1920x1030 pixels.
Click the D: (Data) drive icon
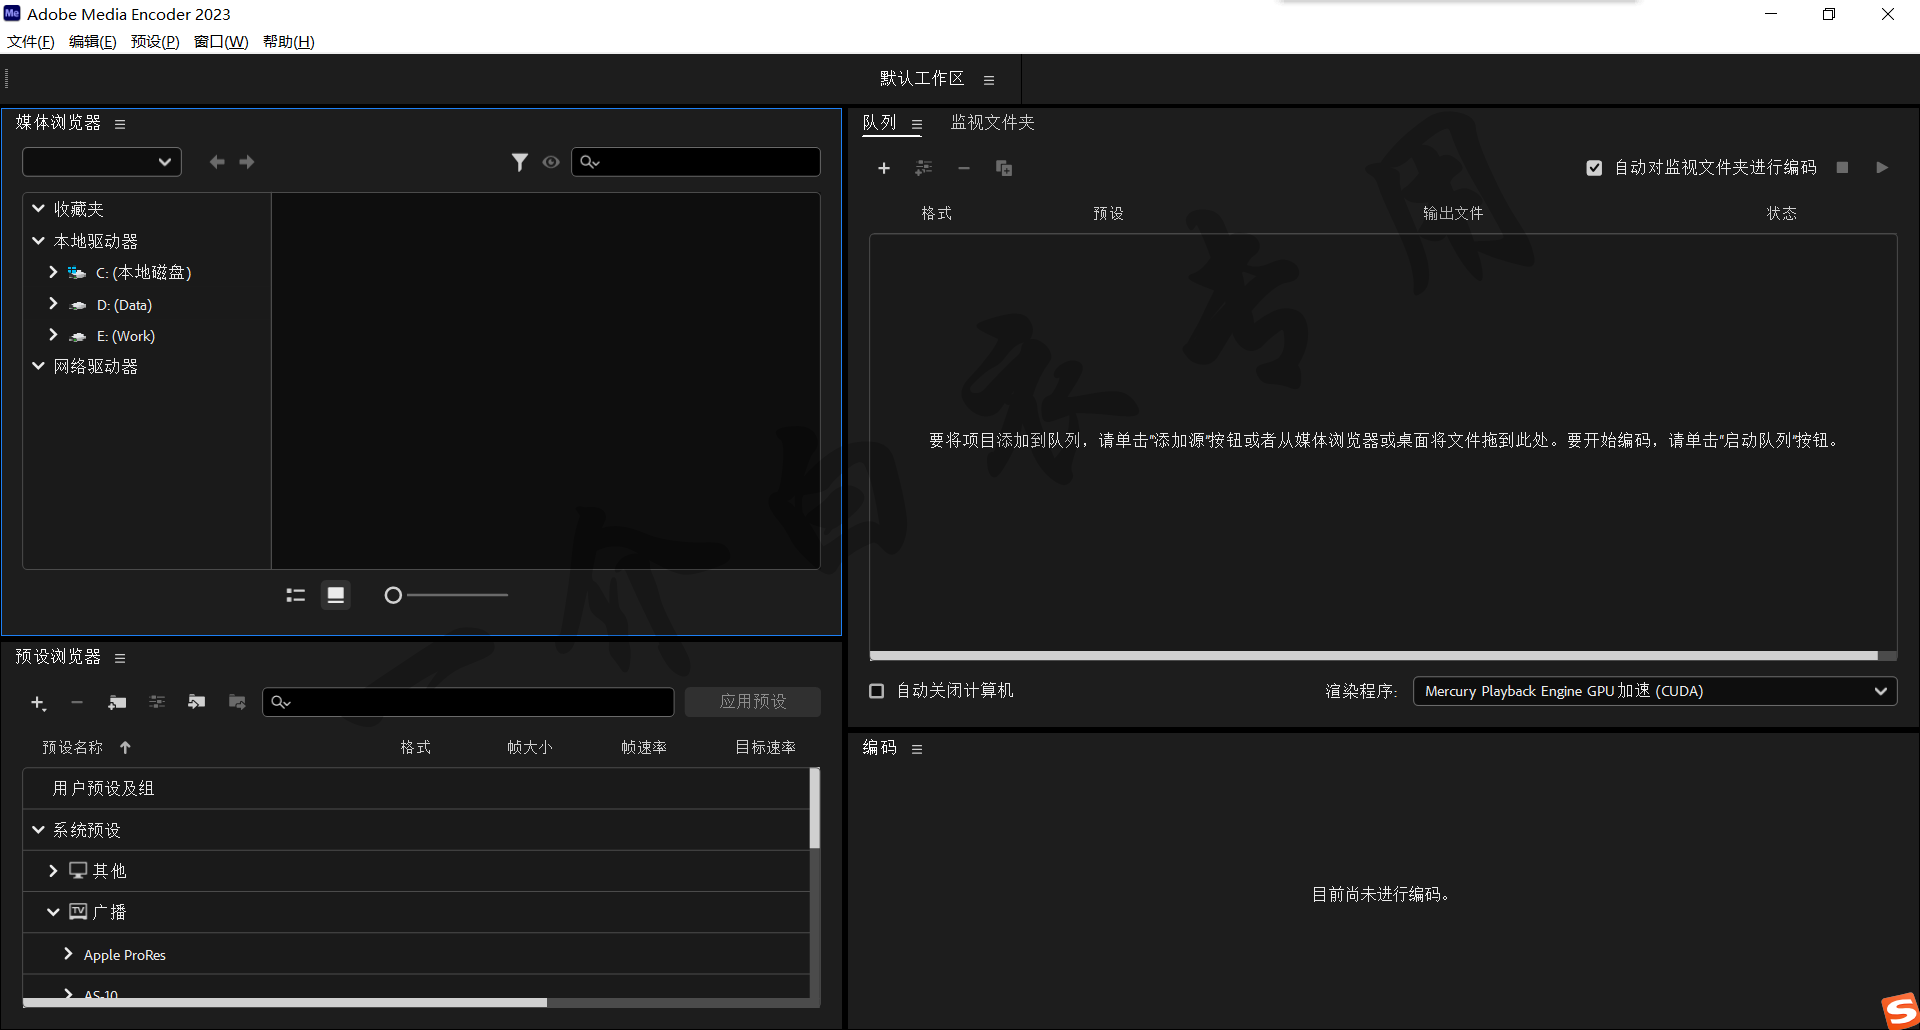(78, 305)
